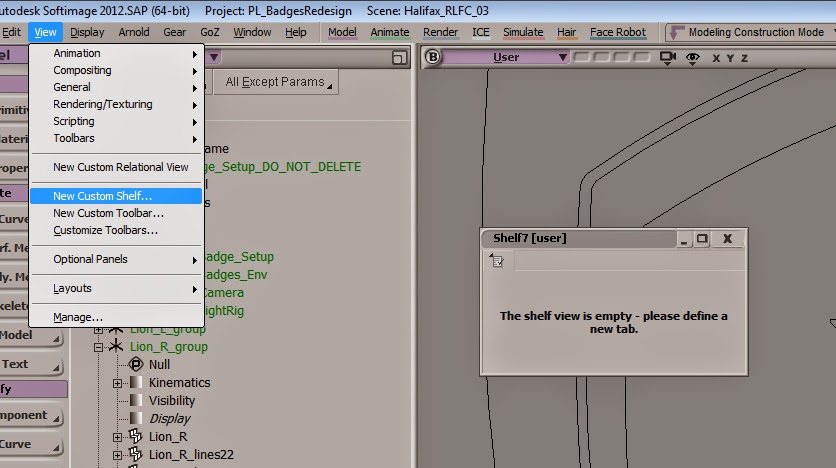Choose New Custom Relational View
Viewport: 836px width, 468px height.
[116, 167]
